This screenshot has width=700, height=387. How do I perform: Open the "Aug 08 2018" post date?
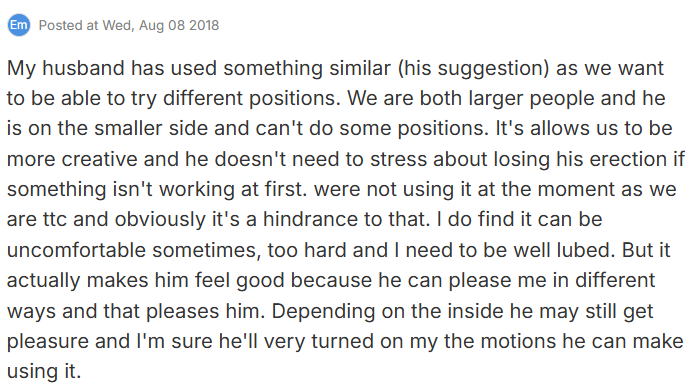[x=179, y=25]
